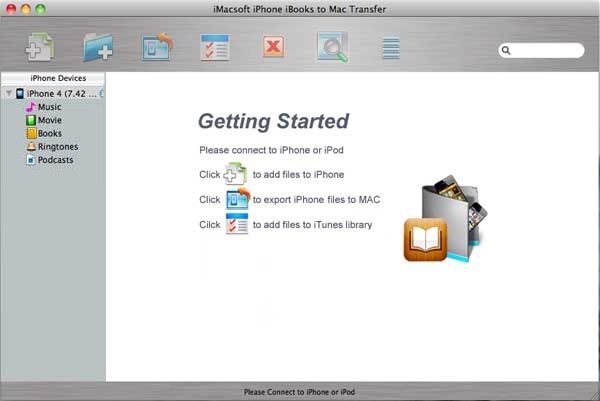This screenshot has width=600, height=401.
Task: Open the Music category in sidebar
Action: 49,107
